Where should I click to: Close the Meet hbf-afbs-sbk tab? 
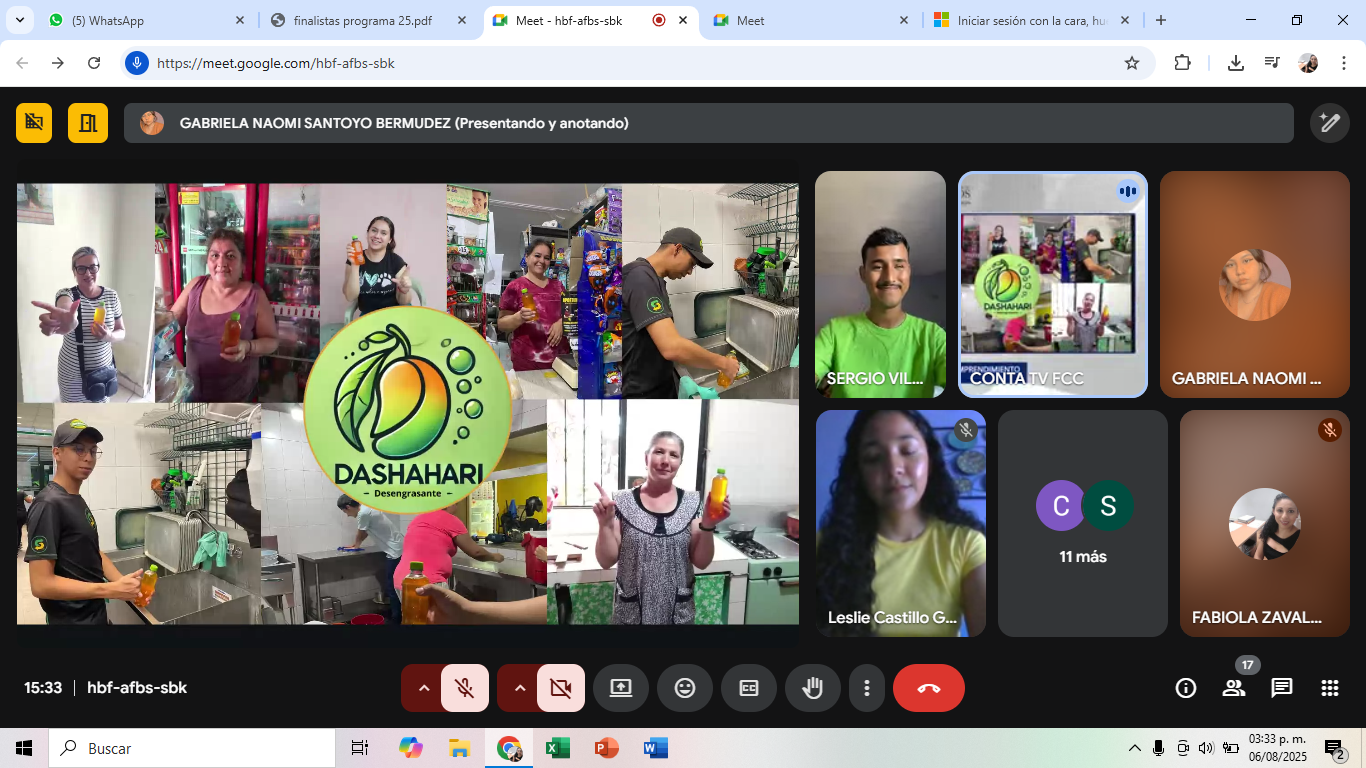[683, 20]
